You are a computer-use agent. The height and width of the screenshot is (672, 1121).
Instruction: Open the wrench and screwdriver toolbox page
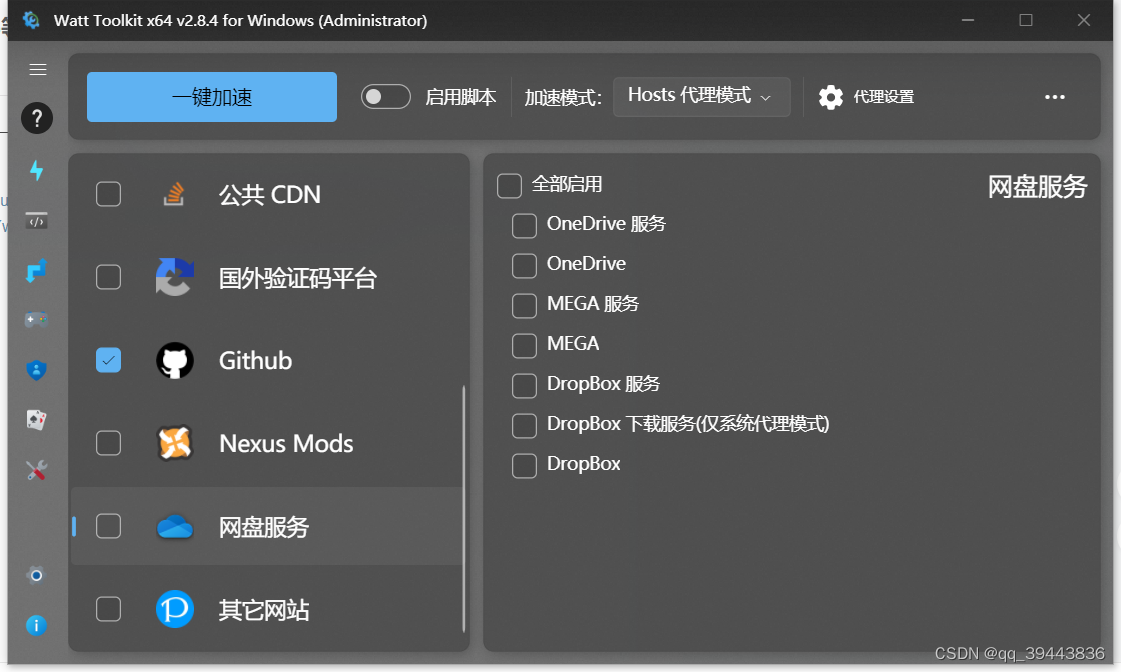click(x=36, y=470)
